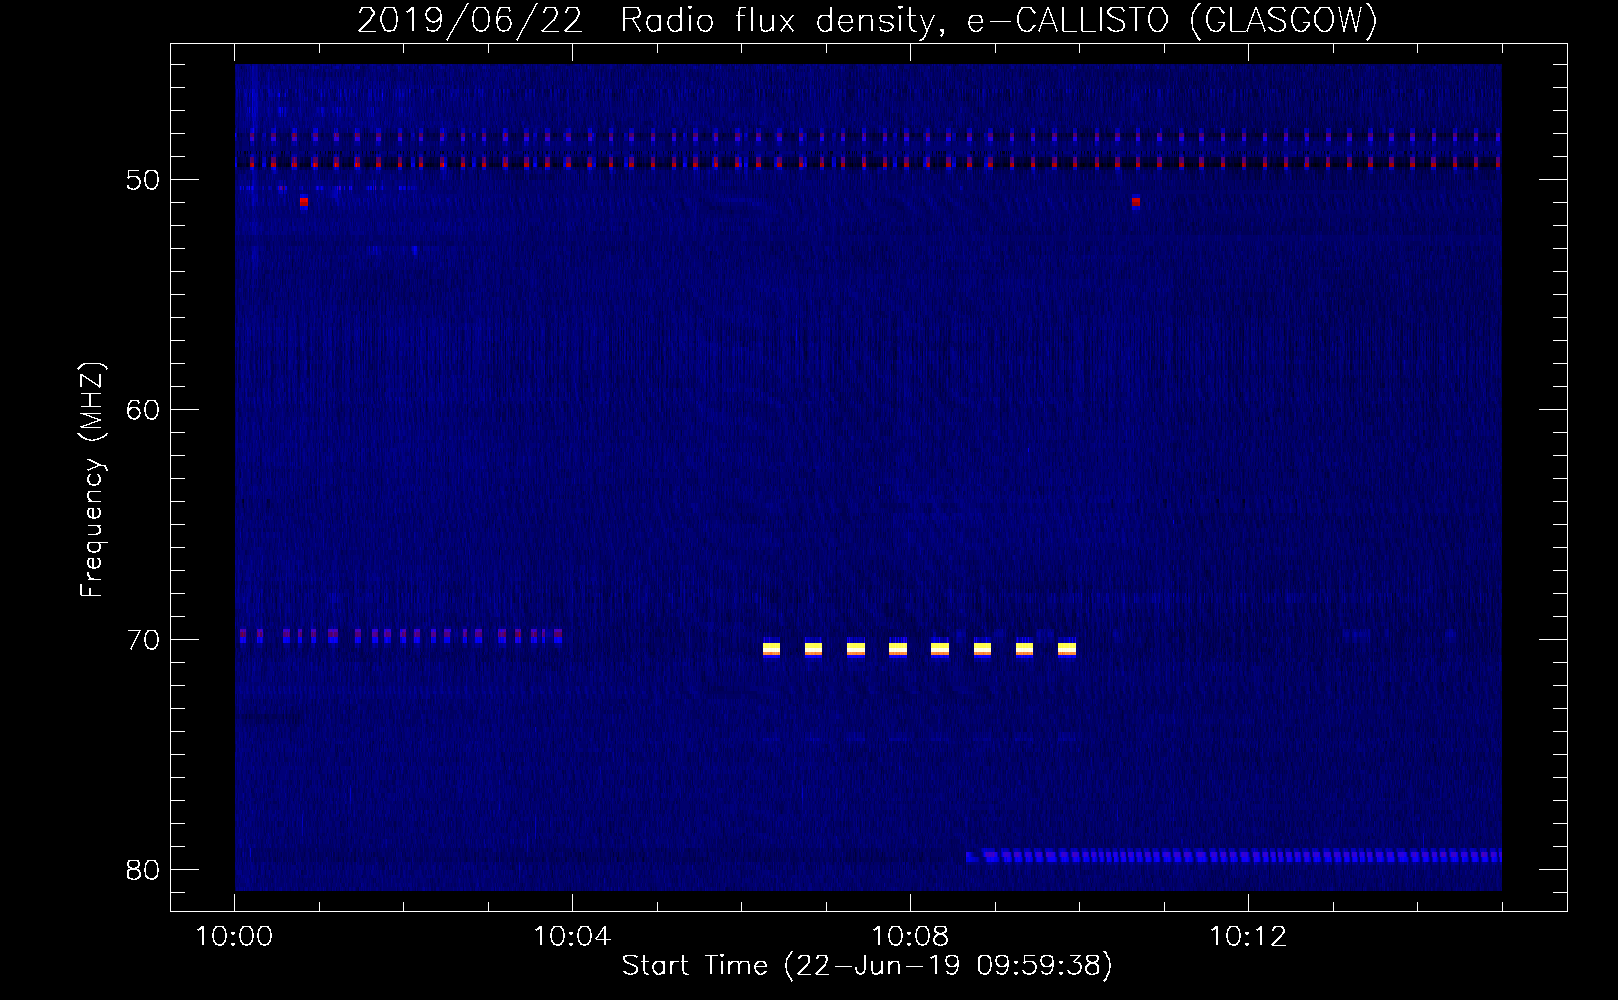Click the plot title 2019/06/22 Radio flux density
Image resolution: width=1618 pixels, height=1000 pixels.
[x=866, y=20]
